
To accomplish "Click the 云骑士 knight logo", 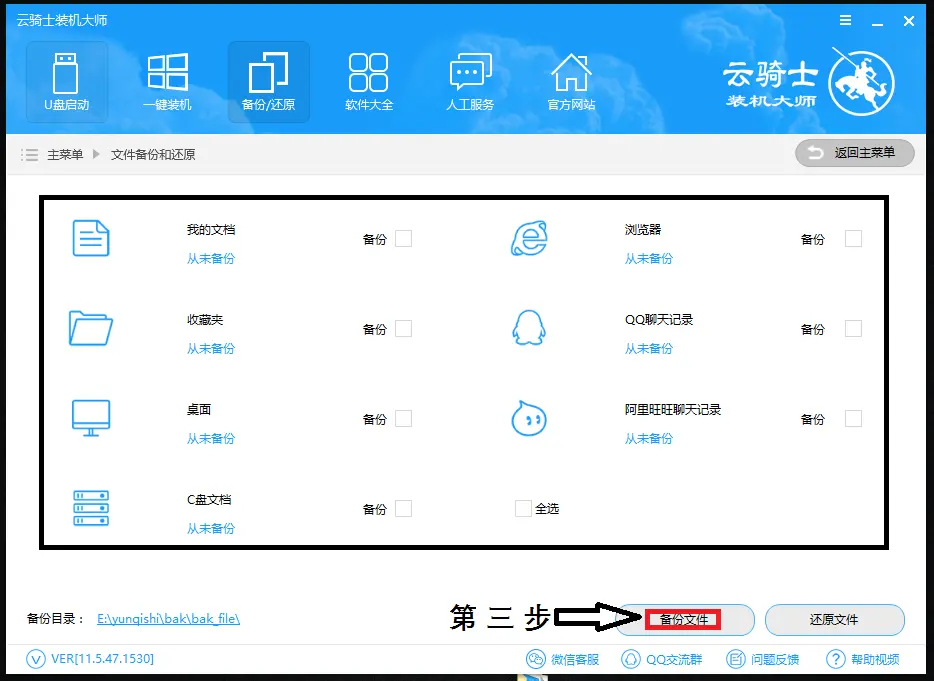I will pos(861,82).
